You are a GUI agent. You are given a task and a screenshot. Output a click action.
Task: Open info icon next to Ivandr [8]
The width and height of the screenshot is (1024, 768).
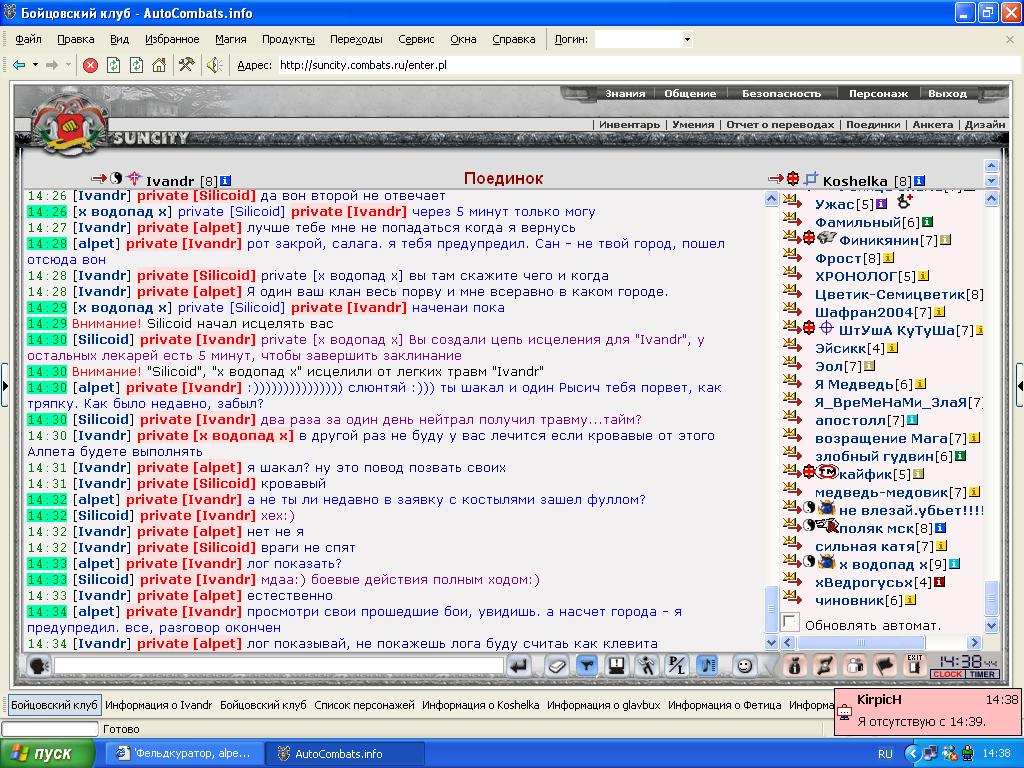(x=225, y=181)
